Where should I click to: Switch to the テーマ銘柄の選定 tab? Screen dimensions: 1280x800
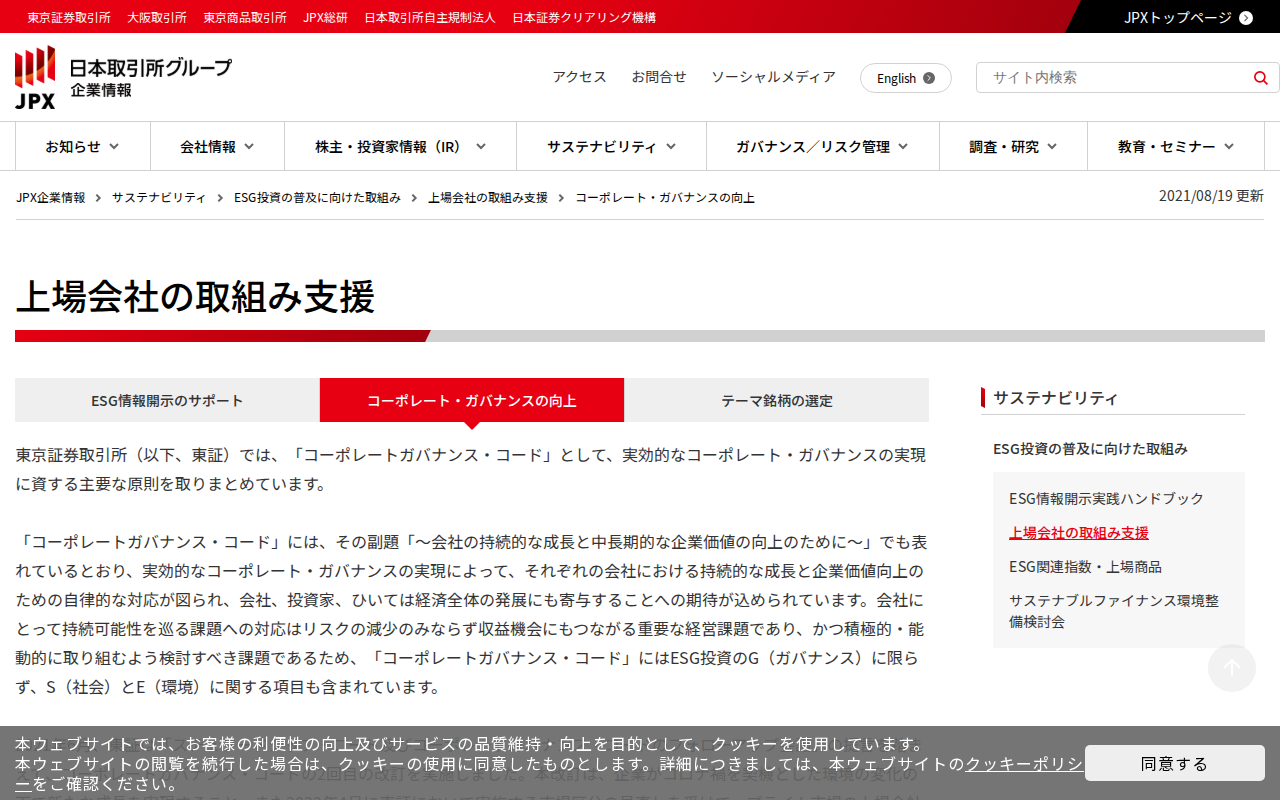click(x=777, y=400)
